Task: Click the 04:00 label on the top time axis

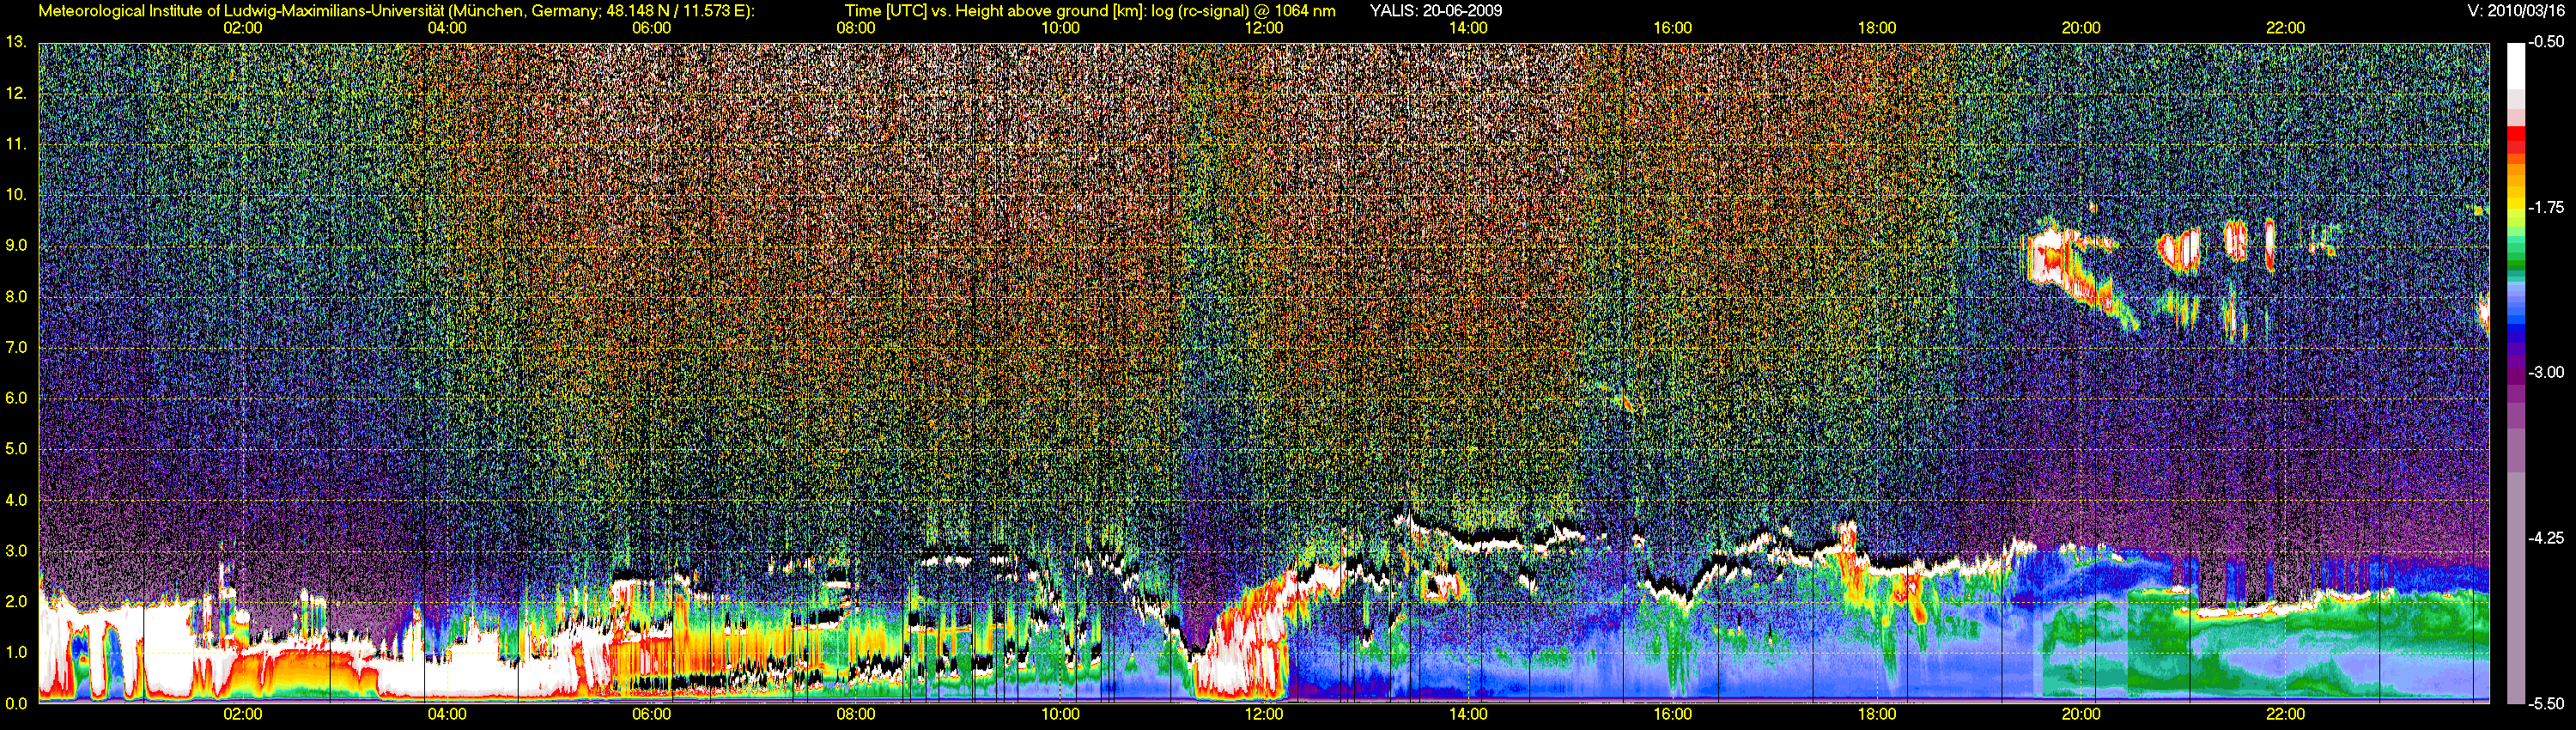Action: 447,28
